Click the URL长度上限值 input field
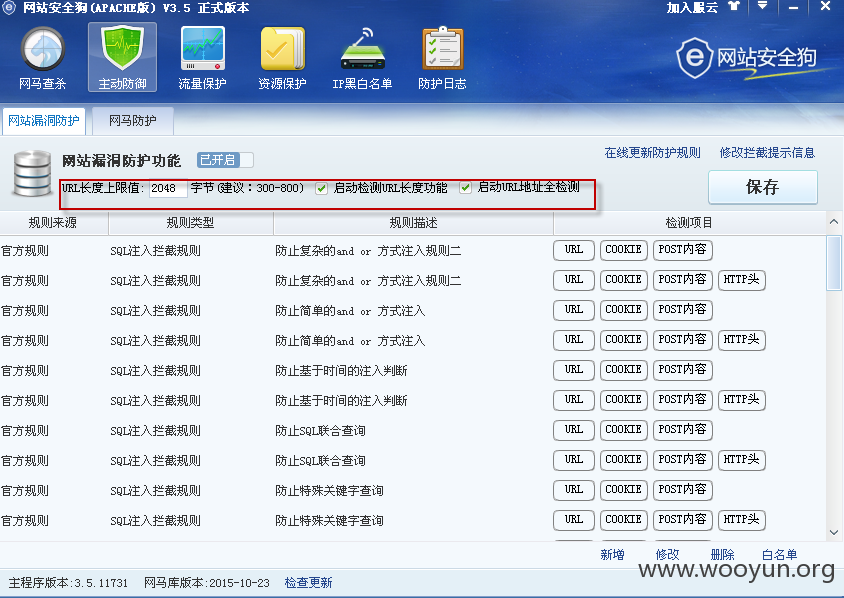 168,188
